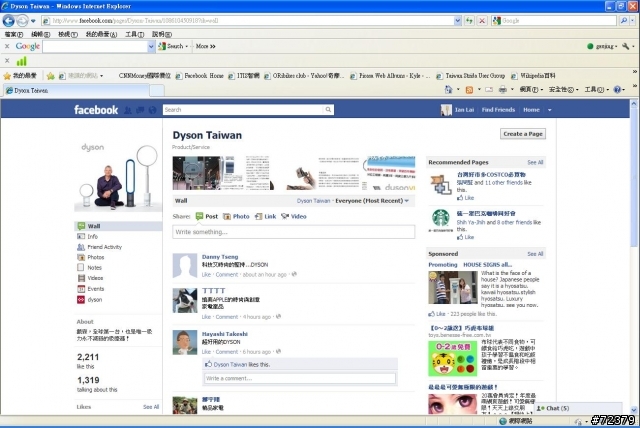Open the Edit menu (編輯)
Screen dimensions: 640x428
coord(40,34)
